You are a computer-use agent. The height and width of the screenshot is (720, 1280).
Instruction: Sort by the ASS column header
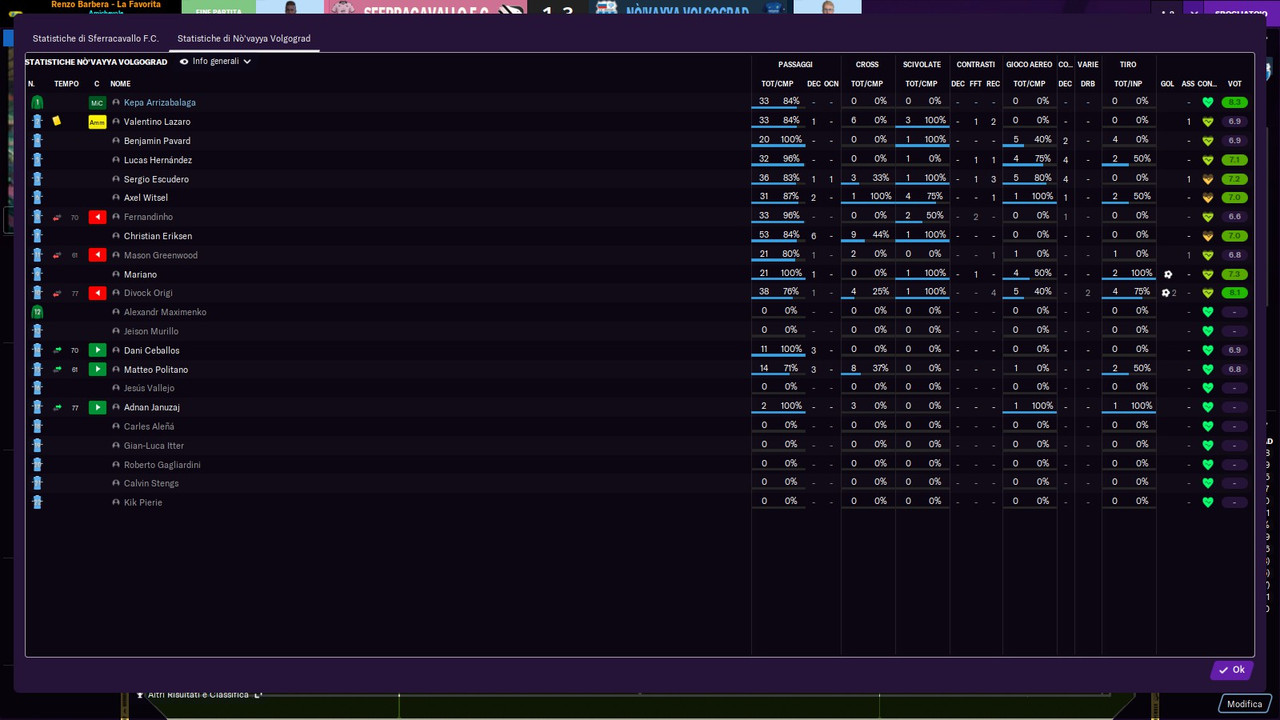tap(1188, 84)
